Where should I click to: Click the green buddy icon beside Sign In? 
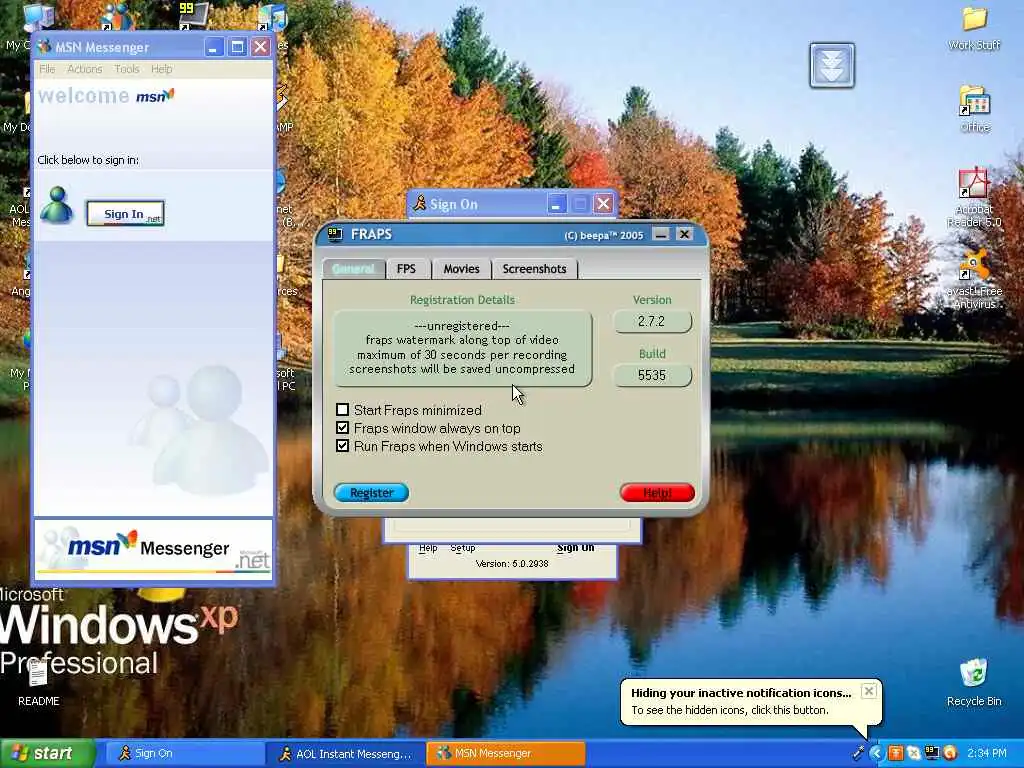coord(57,206)
